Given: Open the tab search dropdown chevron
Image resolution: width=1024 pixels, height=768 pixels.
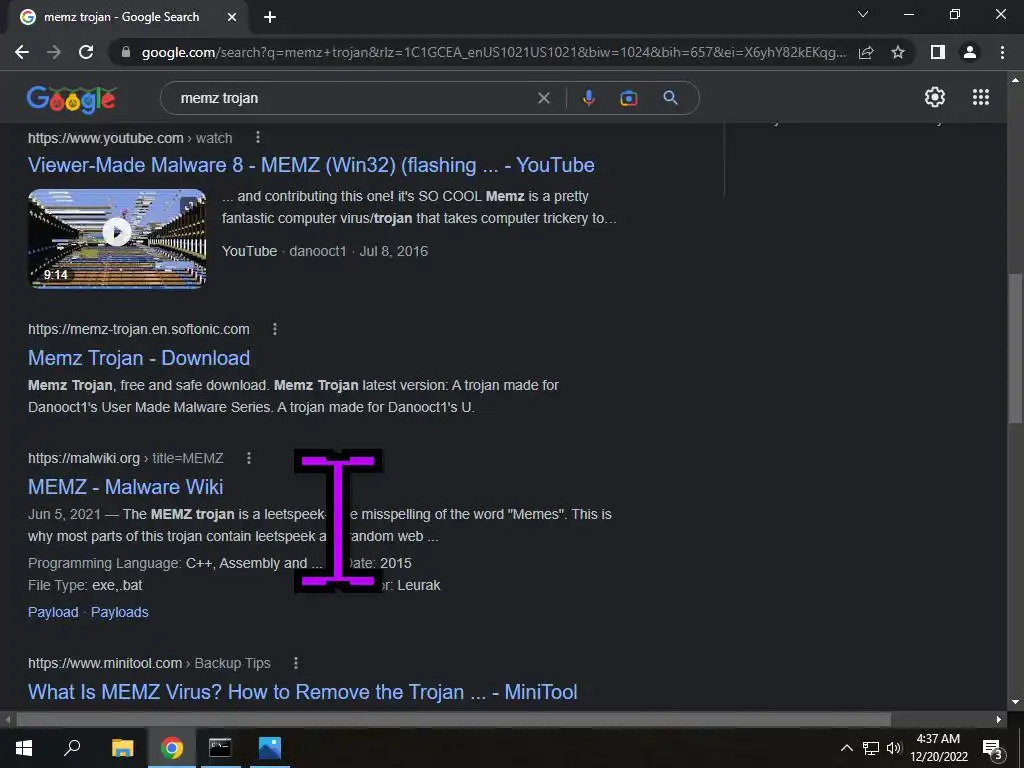Looking at the screenshot, I should point(863,14).
